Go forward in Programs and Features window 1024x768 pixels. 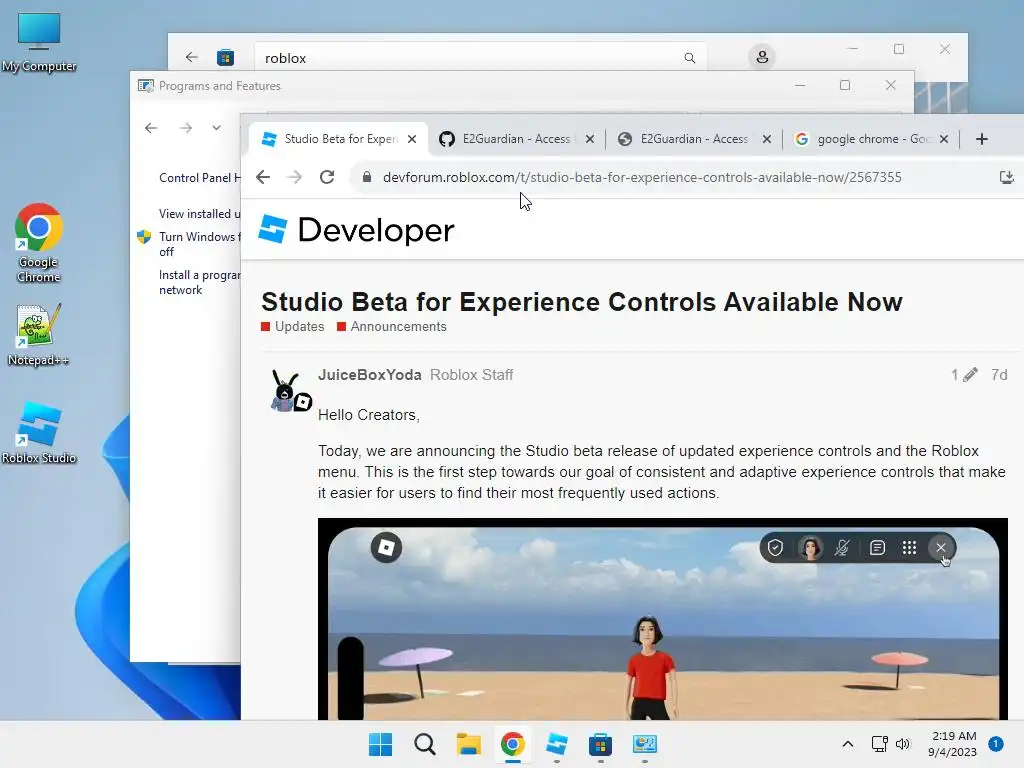coord(186,128)
